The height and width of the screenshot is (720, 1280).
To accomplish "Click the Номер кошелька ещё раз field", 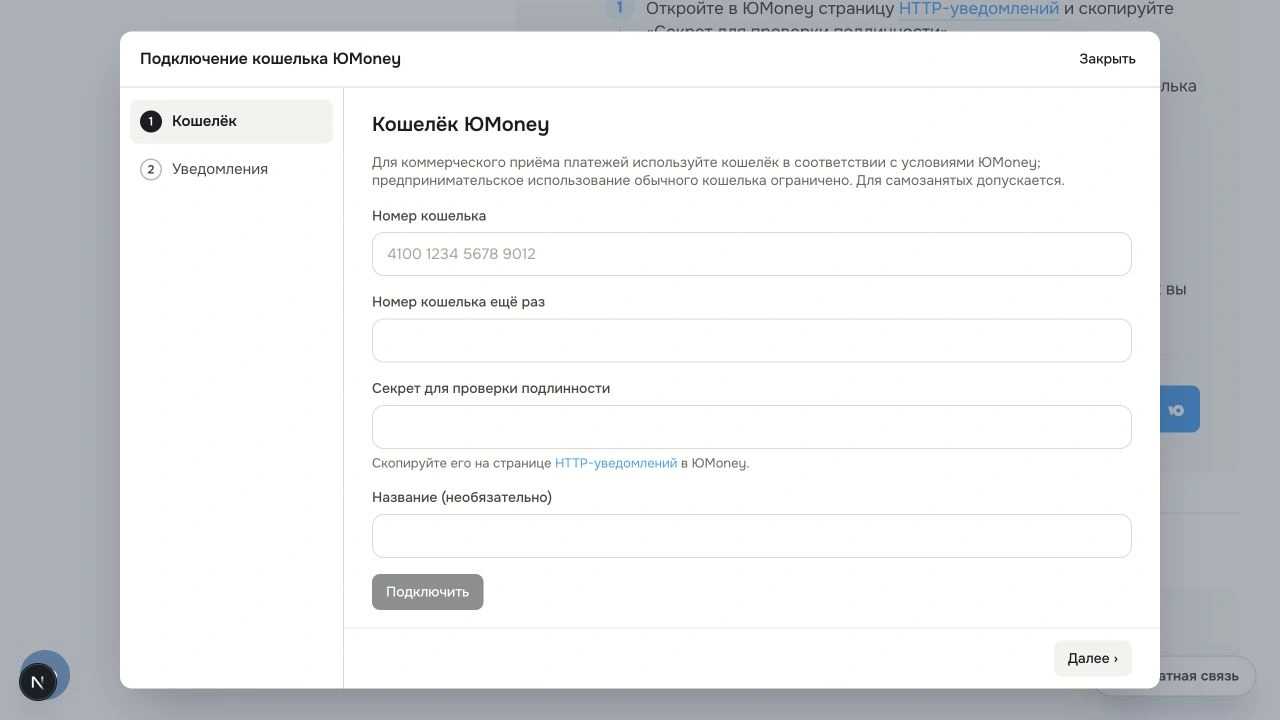I will point(751,340).
